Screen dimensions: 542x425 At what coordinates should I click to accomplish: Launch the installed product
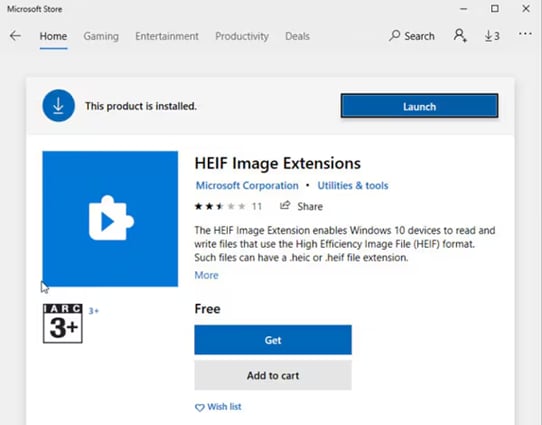pyautogui.click(x=419, y=106)
